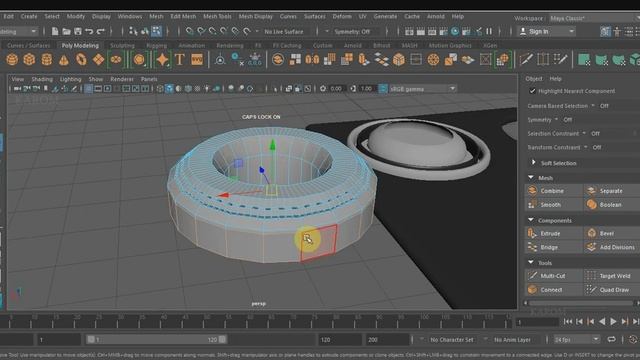Open the Deform menu
This screenshot has height=360, width=640.
click(342, 16)
